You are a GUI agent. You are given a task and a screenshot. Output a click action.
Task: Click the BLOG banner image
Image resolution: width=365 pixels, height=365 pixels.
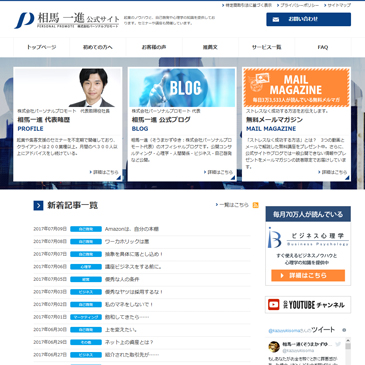pyautogui.click(x=182, y=87)
